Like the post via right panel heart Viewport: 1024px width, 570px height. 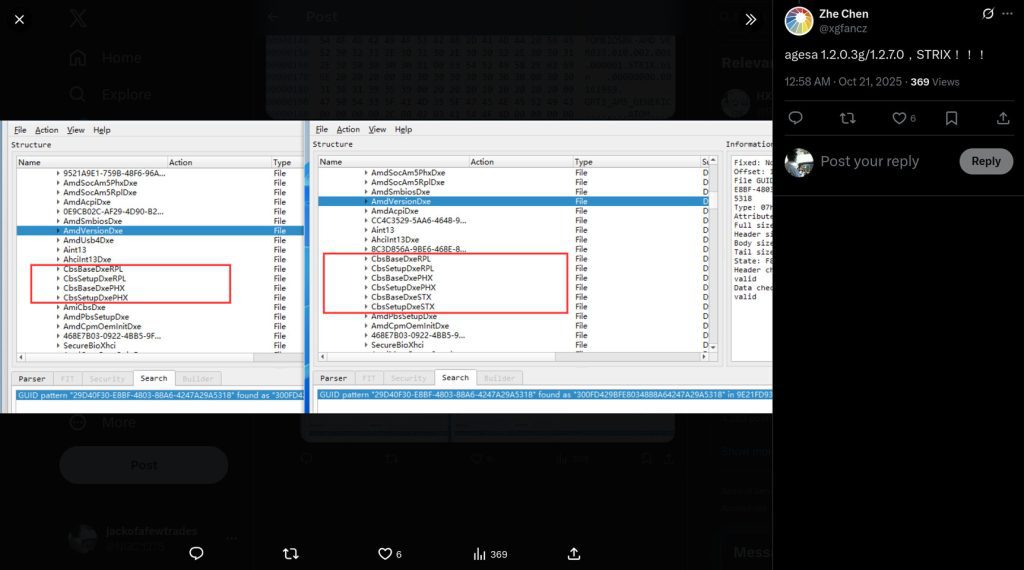click(x=899, y=118)
